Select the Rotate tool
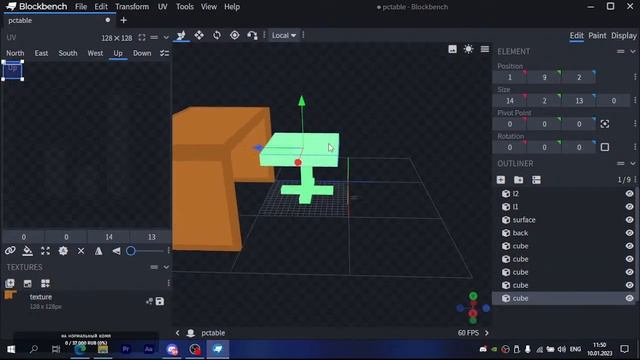This screenshot has width=640, height=360. pyautogui.click(x=217, y=36)
